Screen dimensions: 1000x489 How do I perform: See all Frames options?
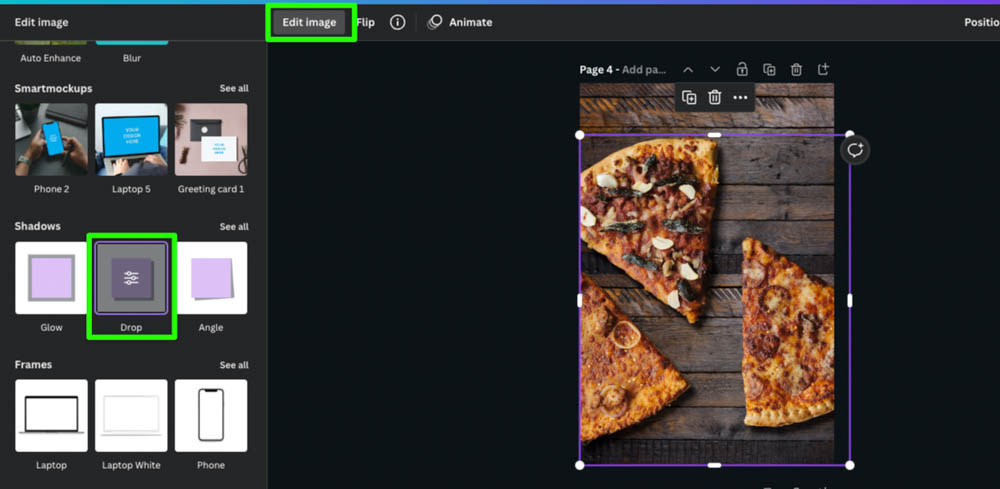tap(234, 365)
